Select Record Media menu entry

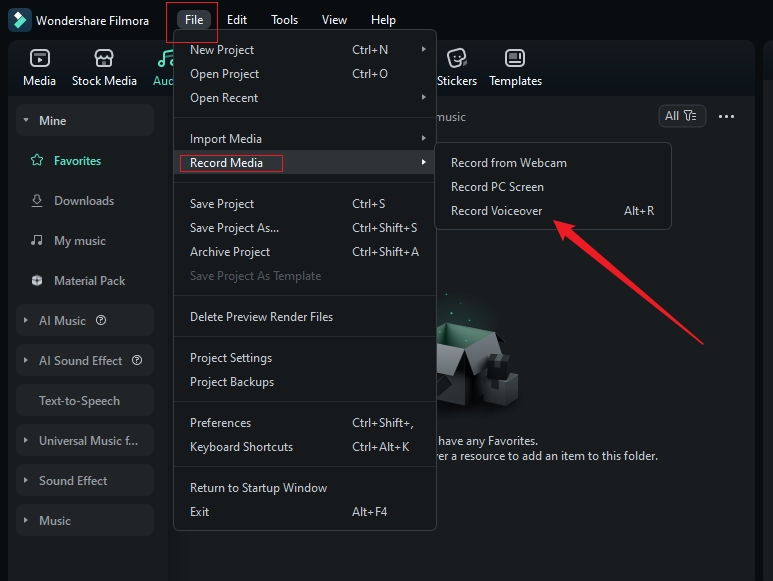(x=305, y=162)
